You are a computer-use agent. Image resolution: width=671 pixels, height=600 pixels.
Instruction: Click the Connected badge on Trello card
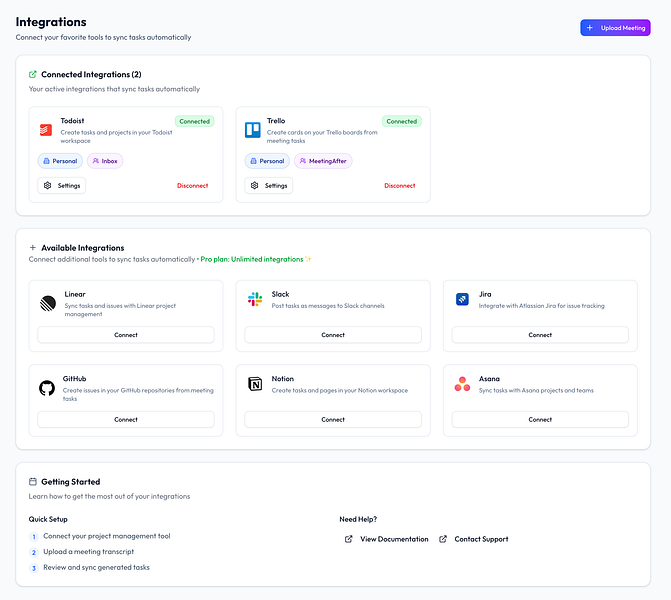point(402,121)
